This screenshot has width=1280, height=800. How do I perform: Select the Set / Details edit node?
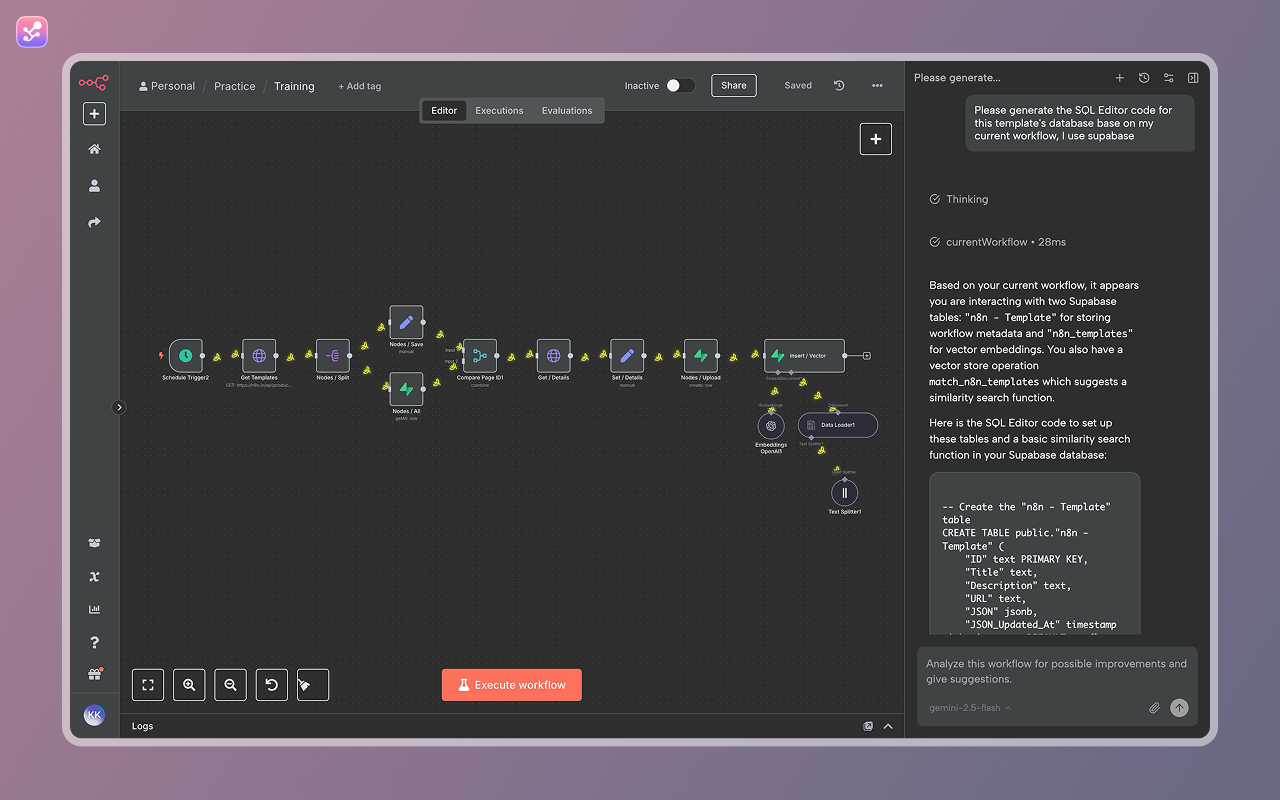(x=627, y=355)
